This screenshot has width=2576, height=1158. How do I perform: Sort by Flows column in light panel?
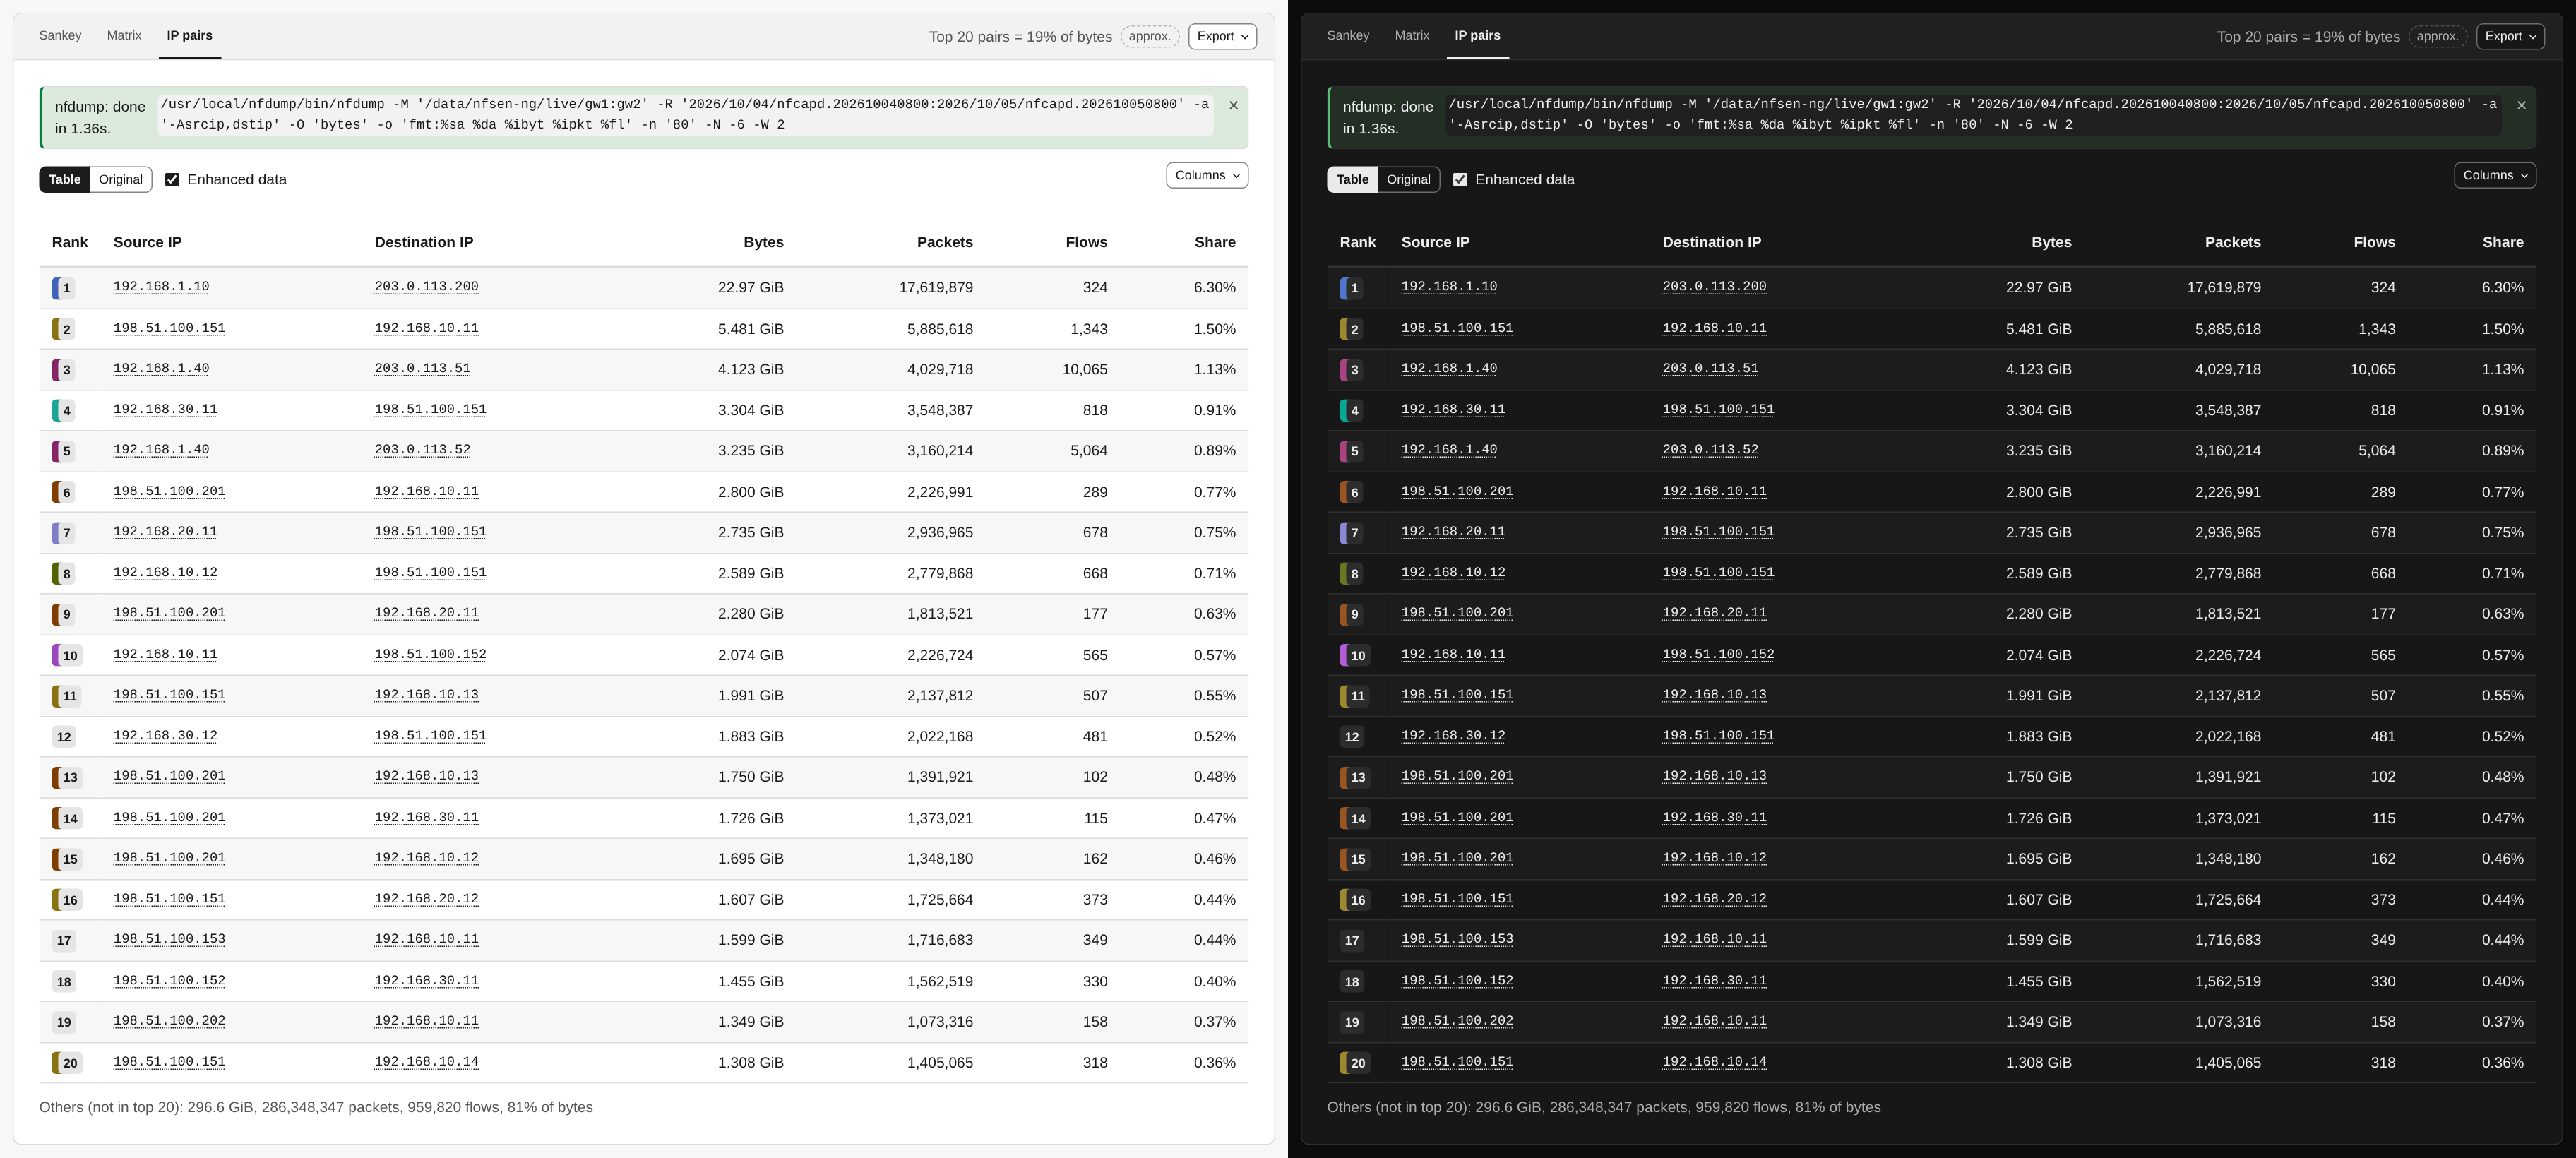(1086, 242)
